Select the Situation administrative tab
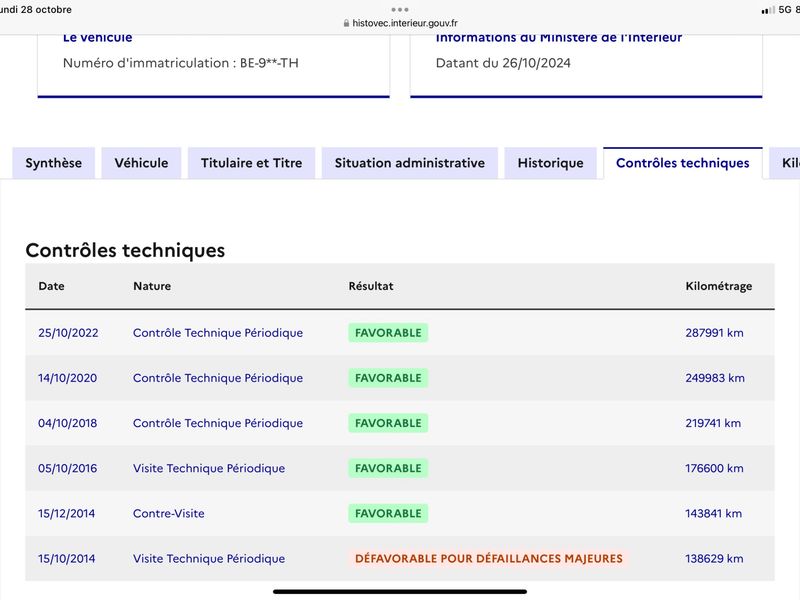Image resolution: width=800 pixels, height=600 pixels. pos(410,163)
